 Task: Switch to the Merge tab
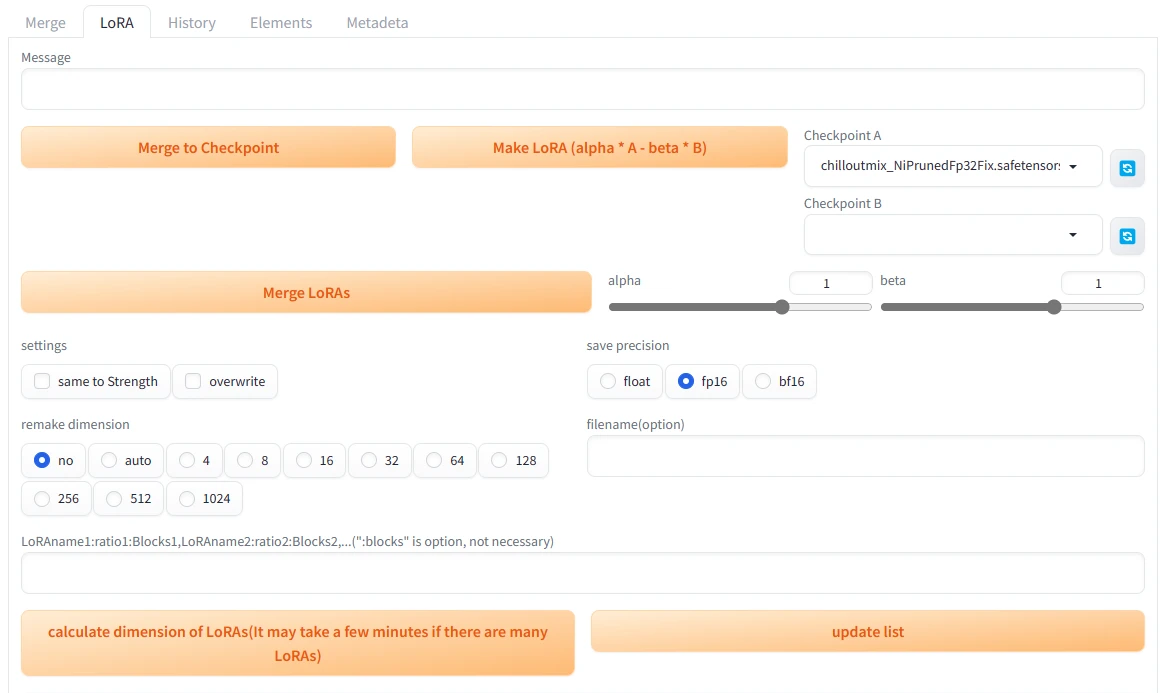pos(46,22)
